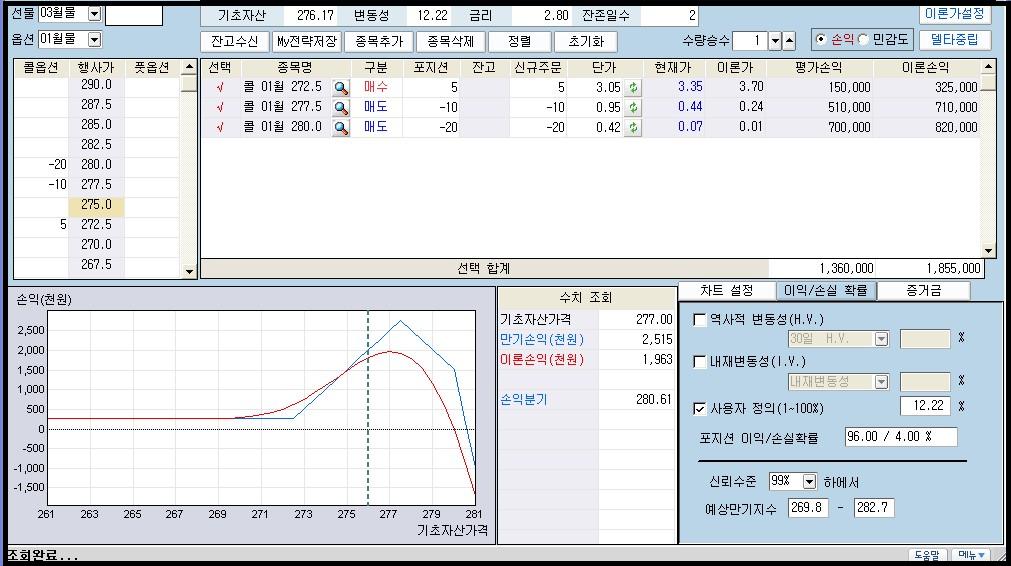Screen dimensions: 1011x566
Task: Enable the 역사적 변동성(H.V.) checkbox
Action: [x=700, y=320]
